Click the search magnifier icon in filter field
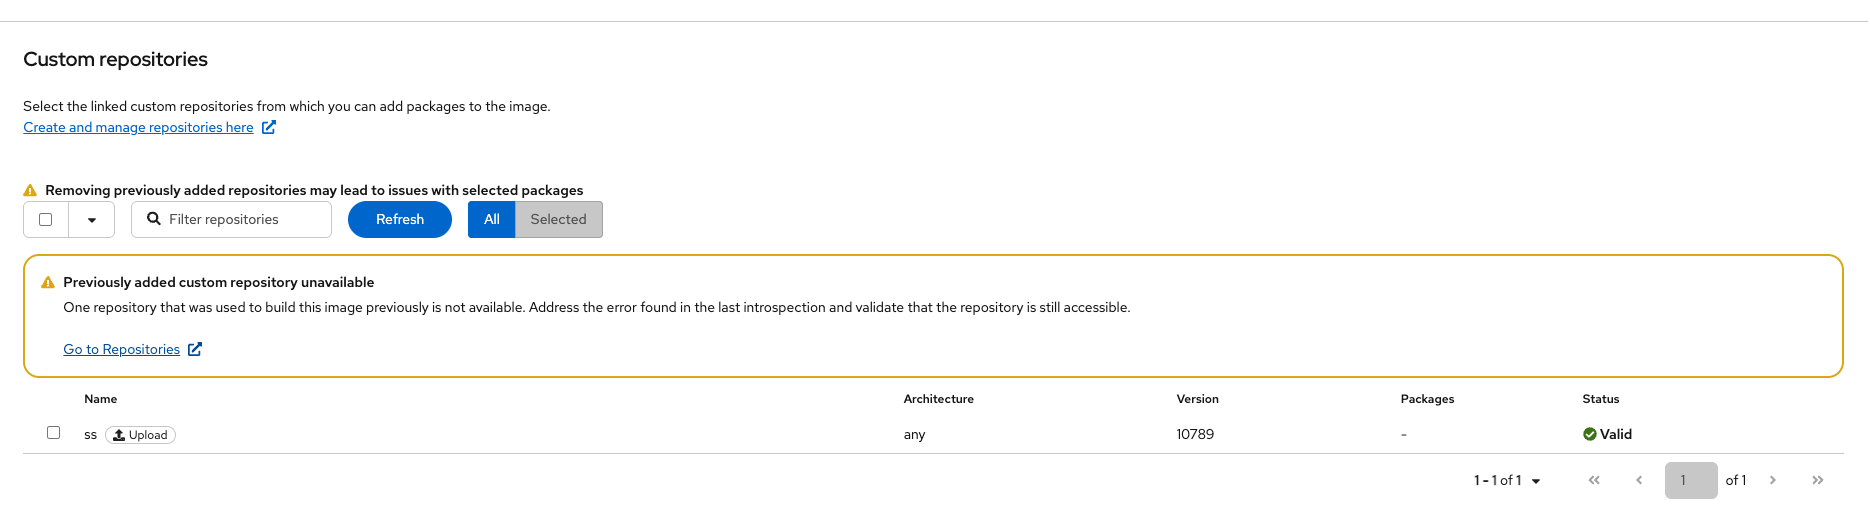Viewport: 1870px width, 521px height. point(154,219)
